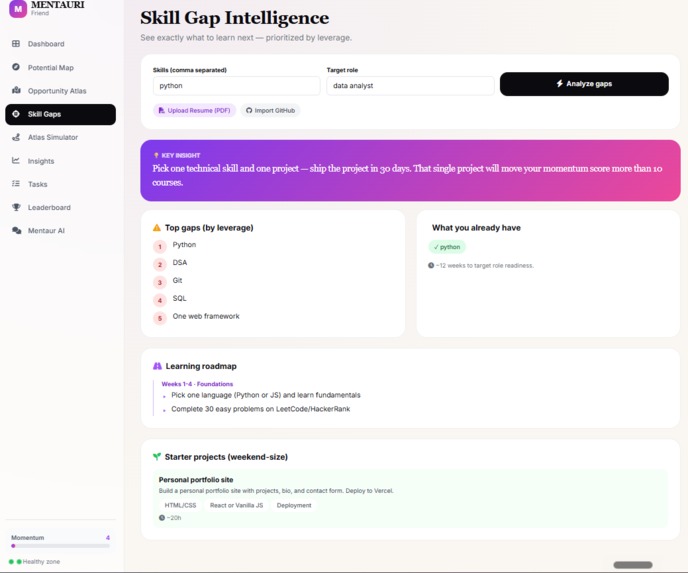The height and width of the screenshot is (573, 688).
Task: Click gap number 4 badge for SQL
Action: 160,301
